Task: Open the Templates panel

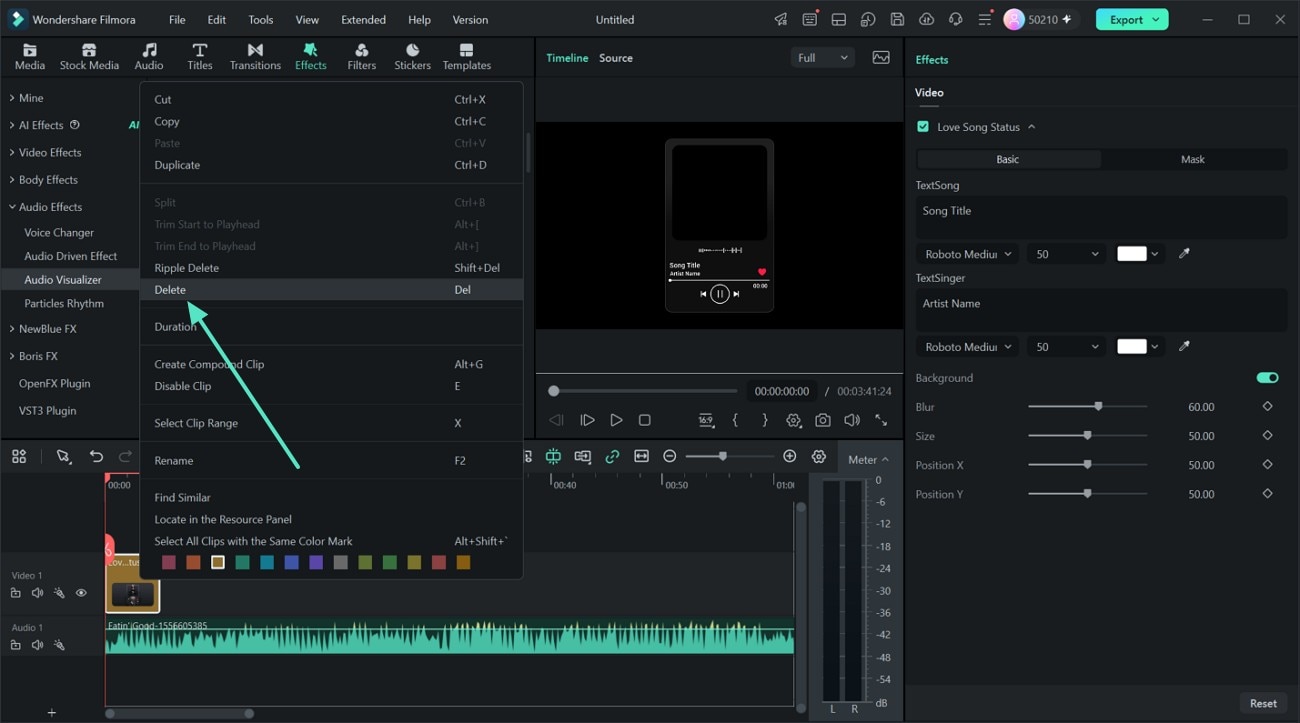Action: 467,57
